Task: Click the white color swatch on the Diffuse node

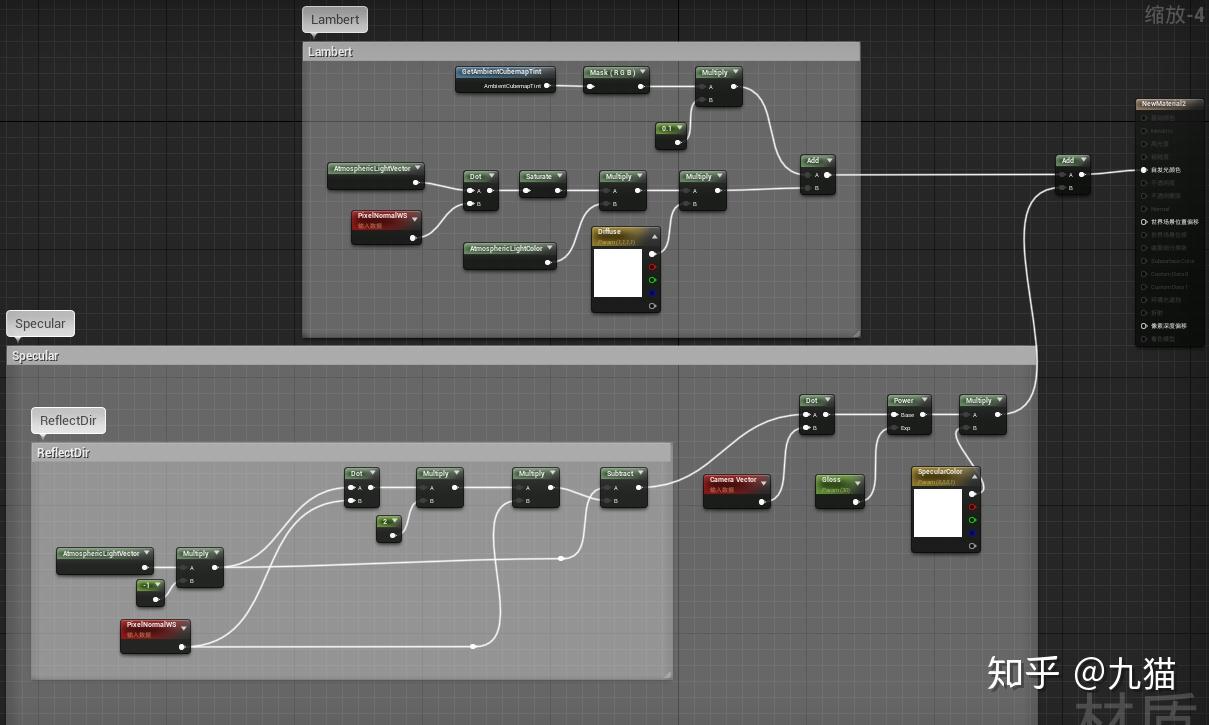Action: tap(618, 273)
